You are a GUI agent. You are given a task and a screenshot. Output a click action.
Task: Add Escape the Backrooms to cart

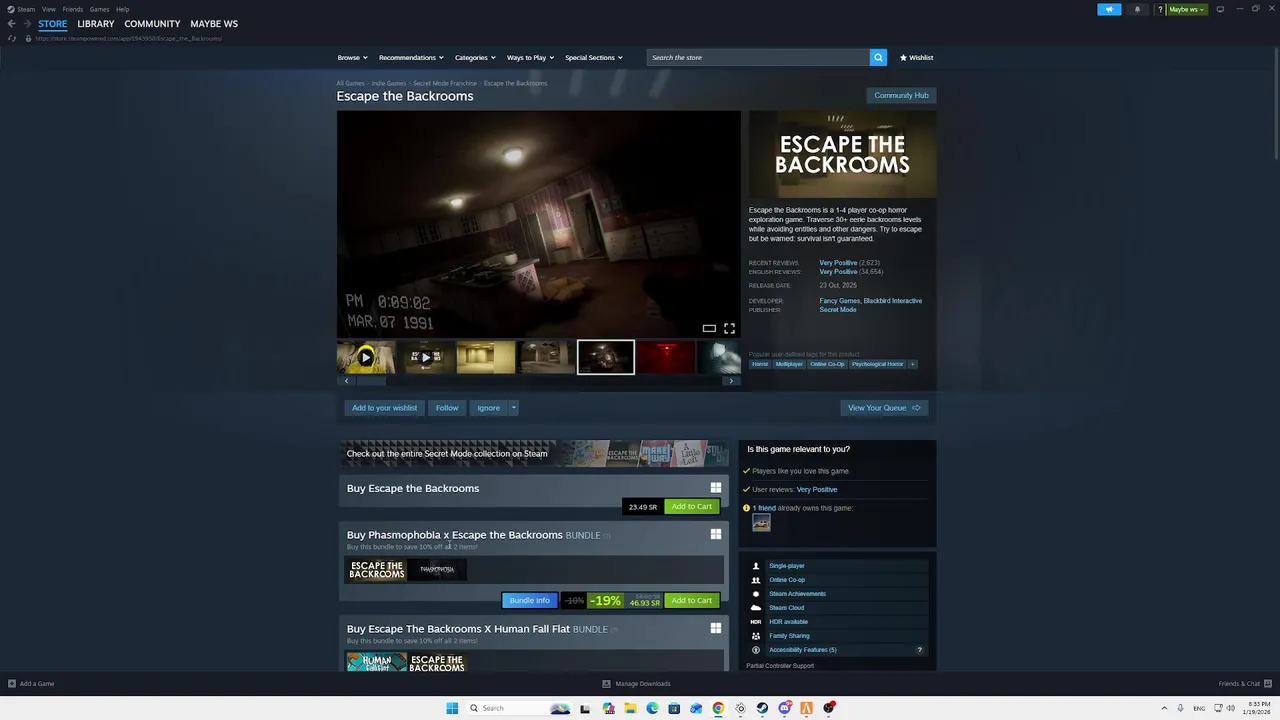691,506
